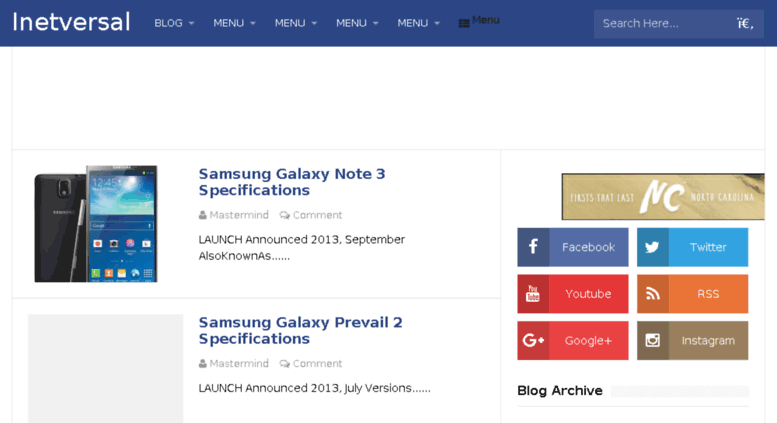Click the RSS feed icon
The width and height of the screenshot is (777, 423).
pos(653,294)
